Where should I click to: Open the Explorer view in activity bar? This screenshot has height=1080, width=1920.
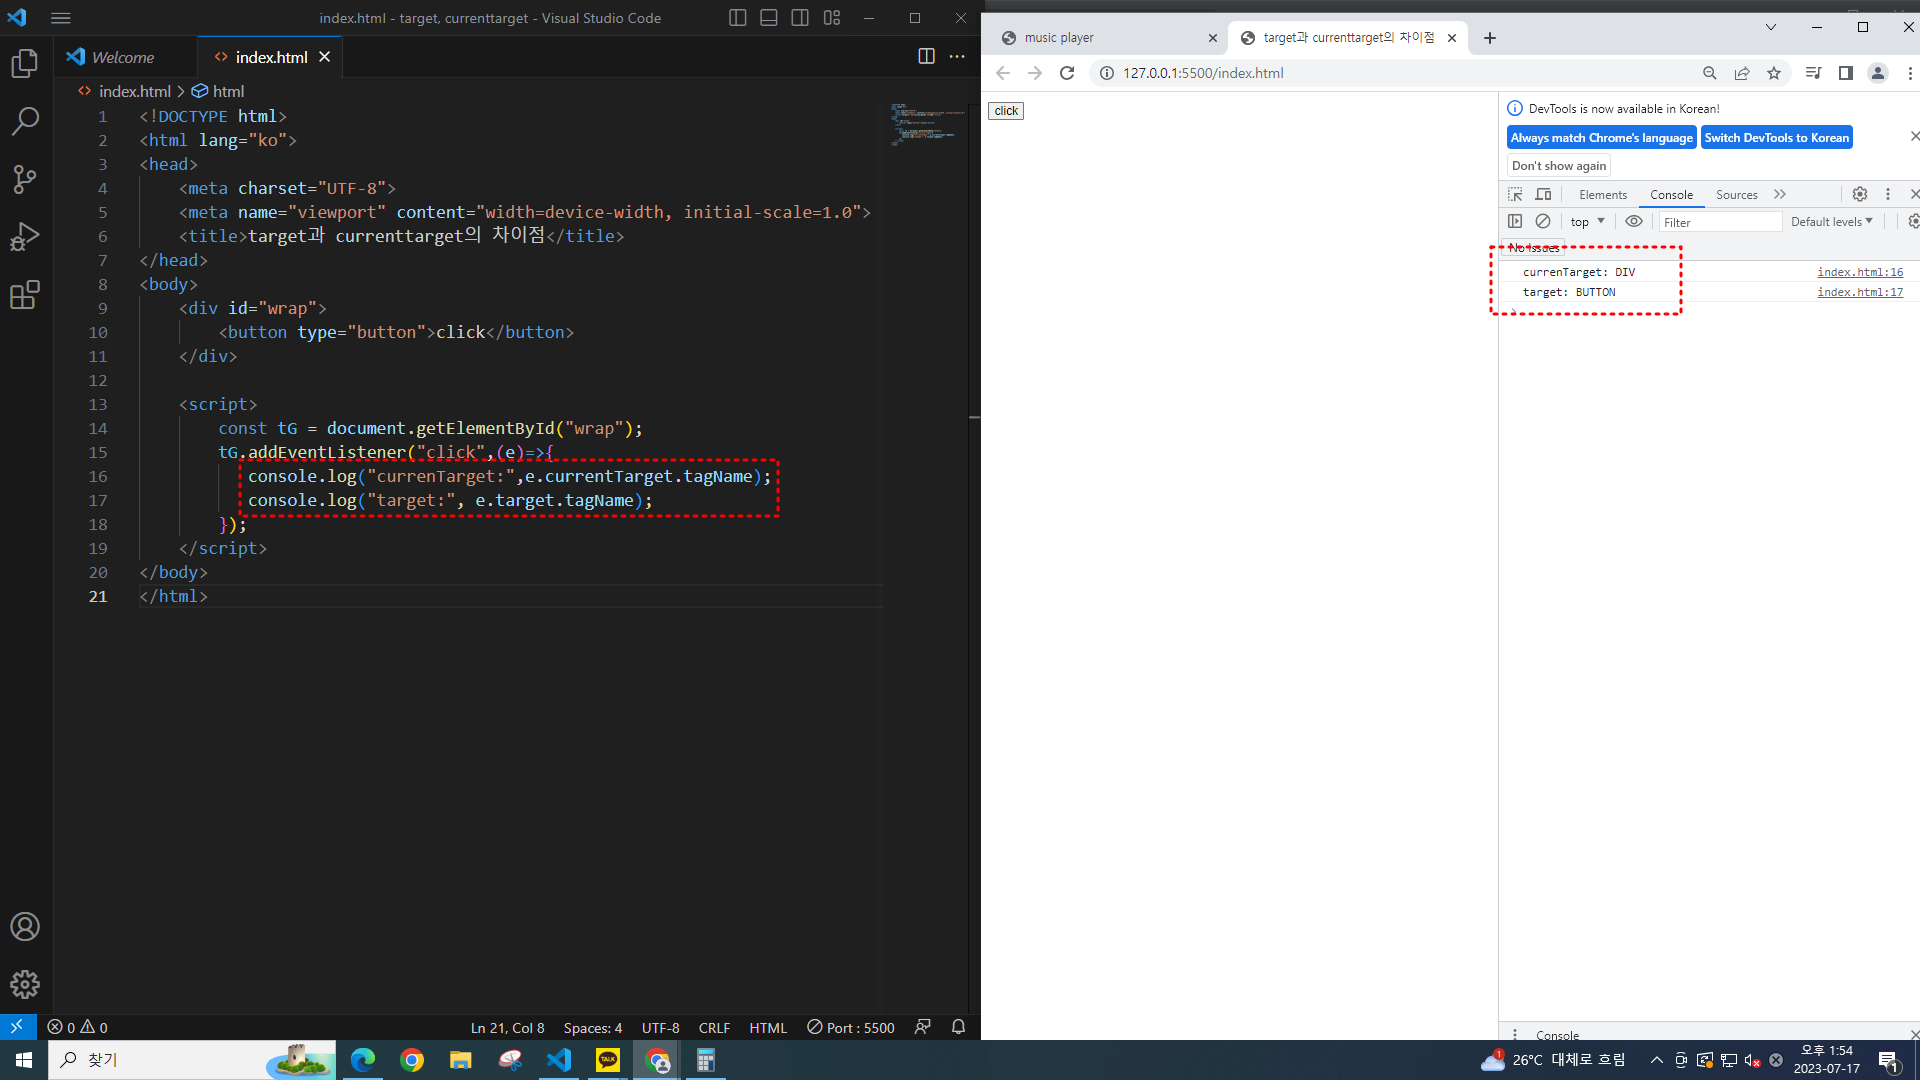(x=25, y=64)
